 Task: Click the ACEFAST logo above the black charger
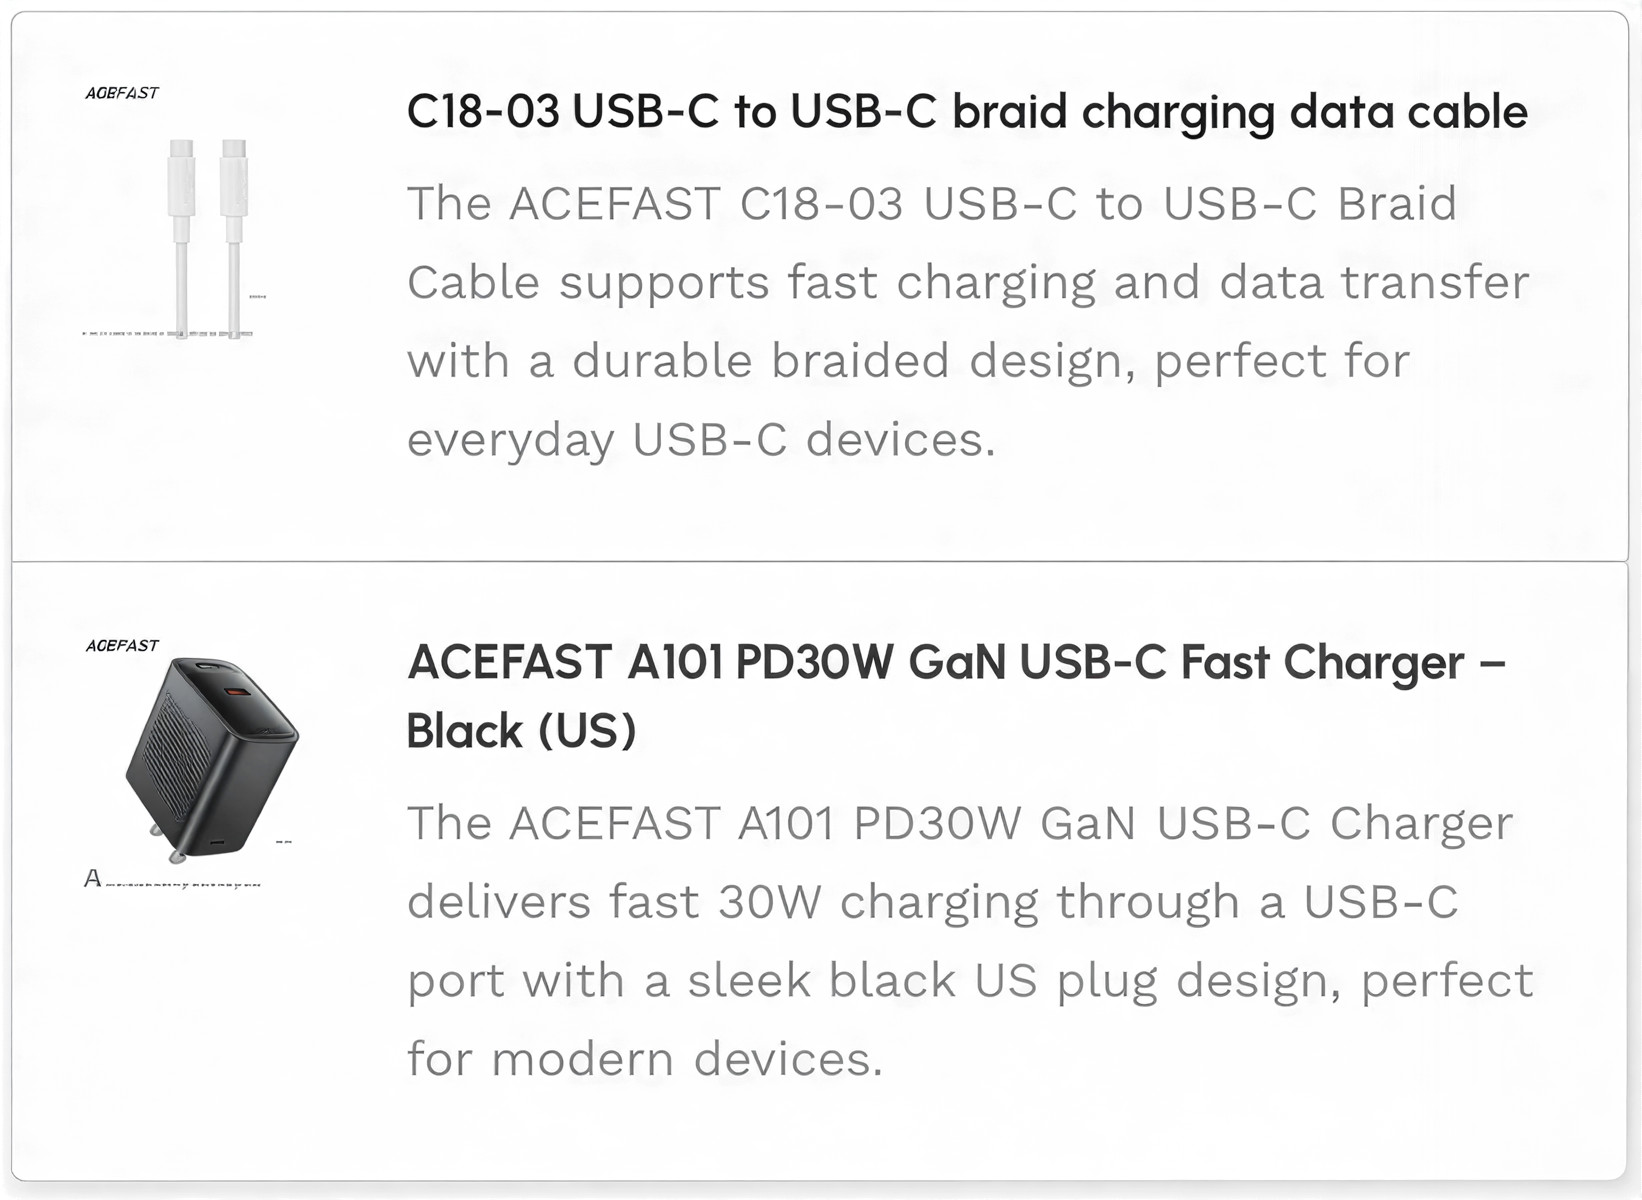(x=122, y=646)
